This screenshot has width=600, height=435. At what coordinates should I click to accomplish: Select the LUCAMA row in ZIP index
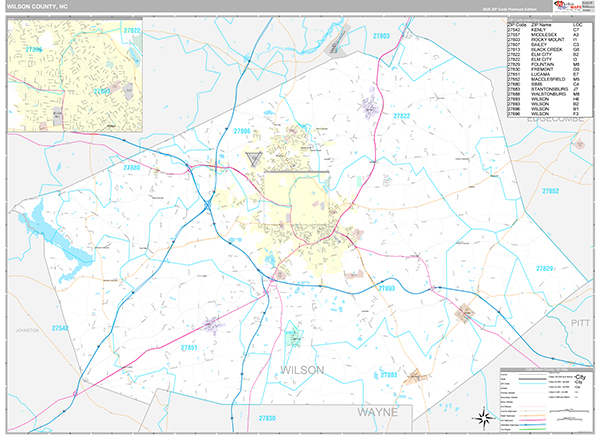(x=545, y=74)
